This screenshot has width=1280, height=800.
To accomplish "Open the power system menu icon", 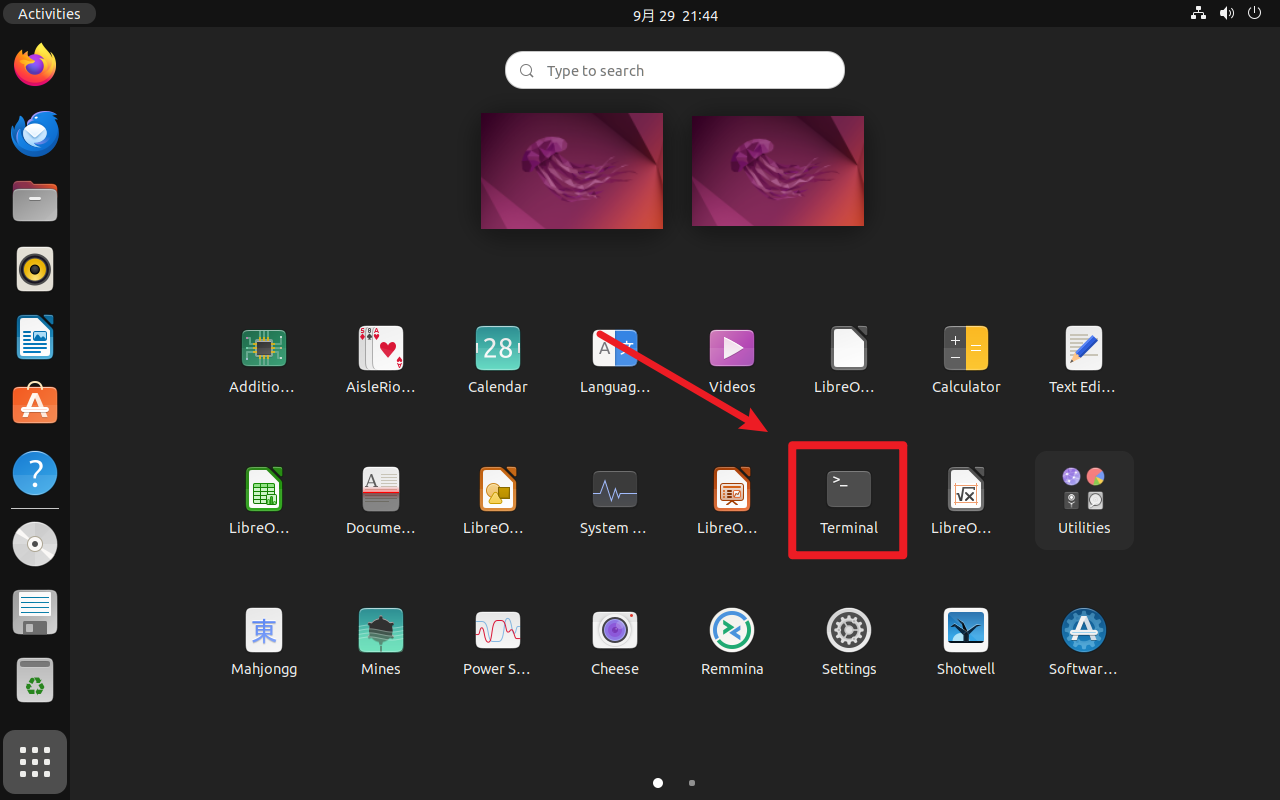I will click(1255, 14).
